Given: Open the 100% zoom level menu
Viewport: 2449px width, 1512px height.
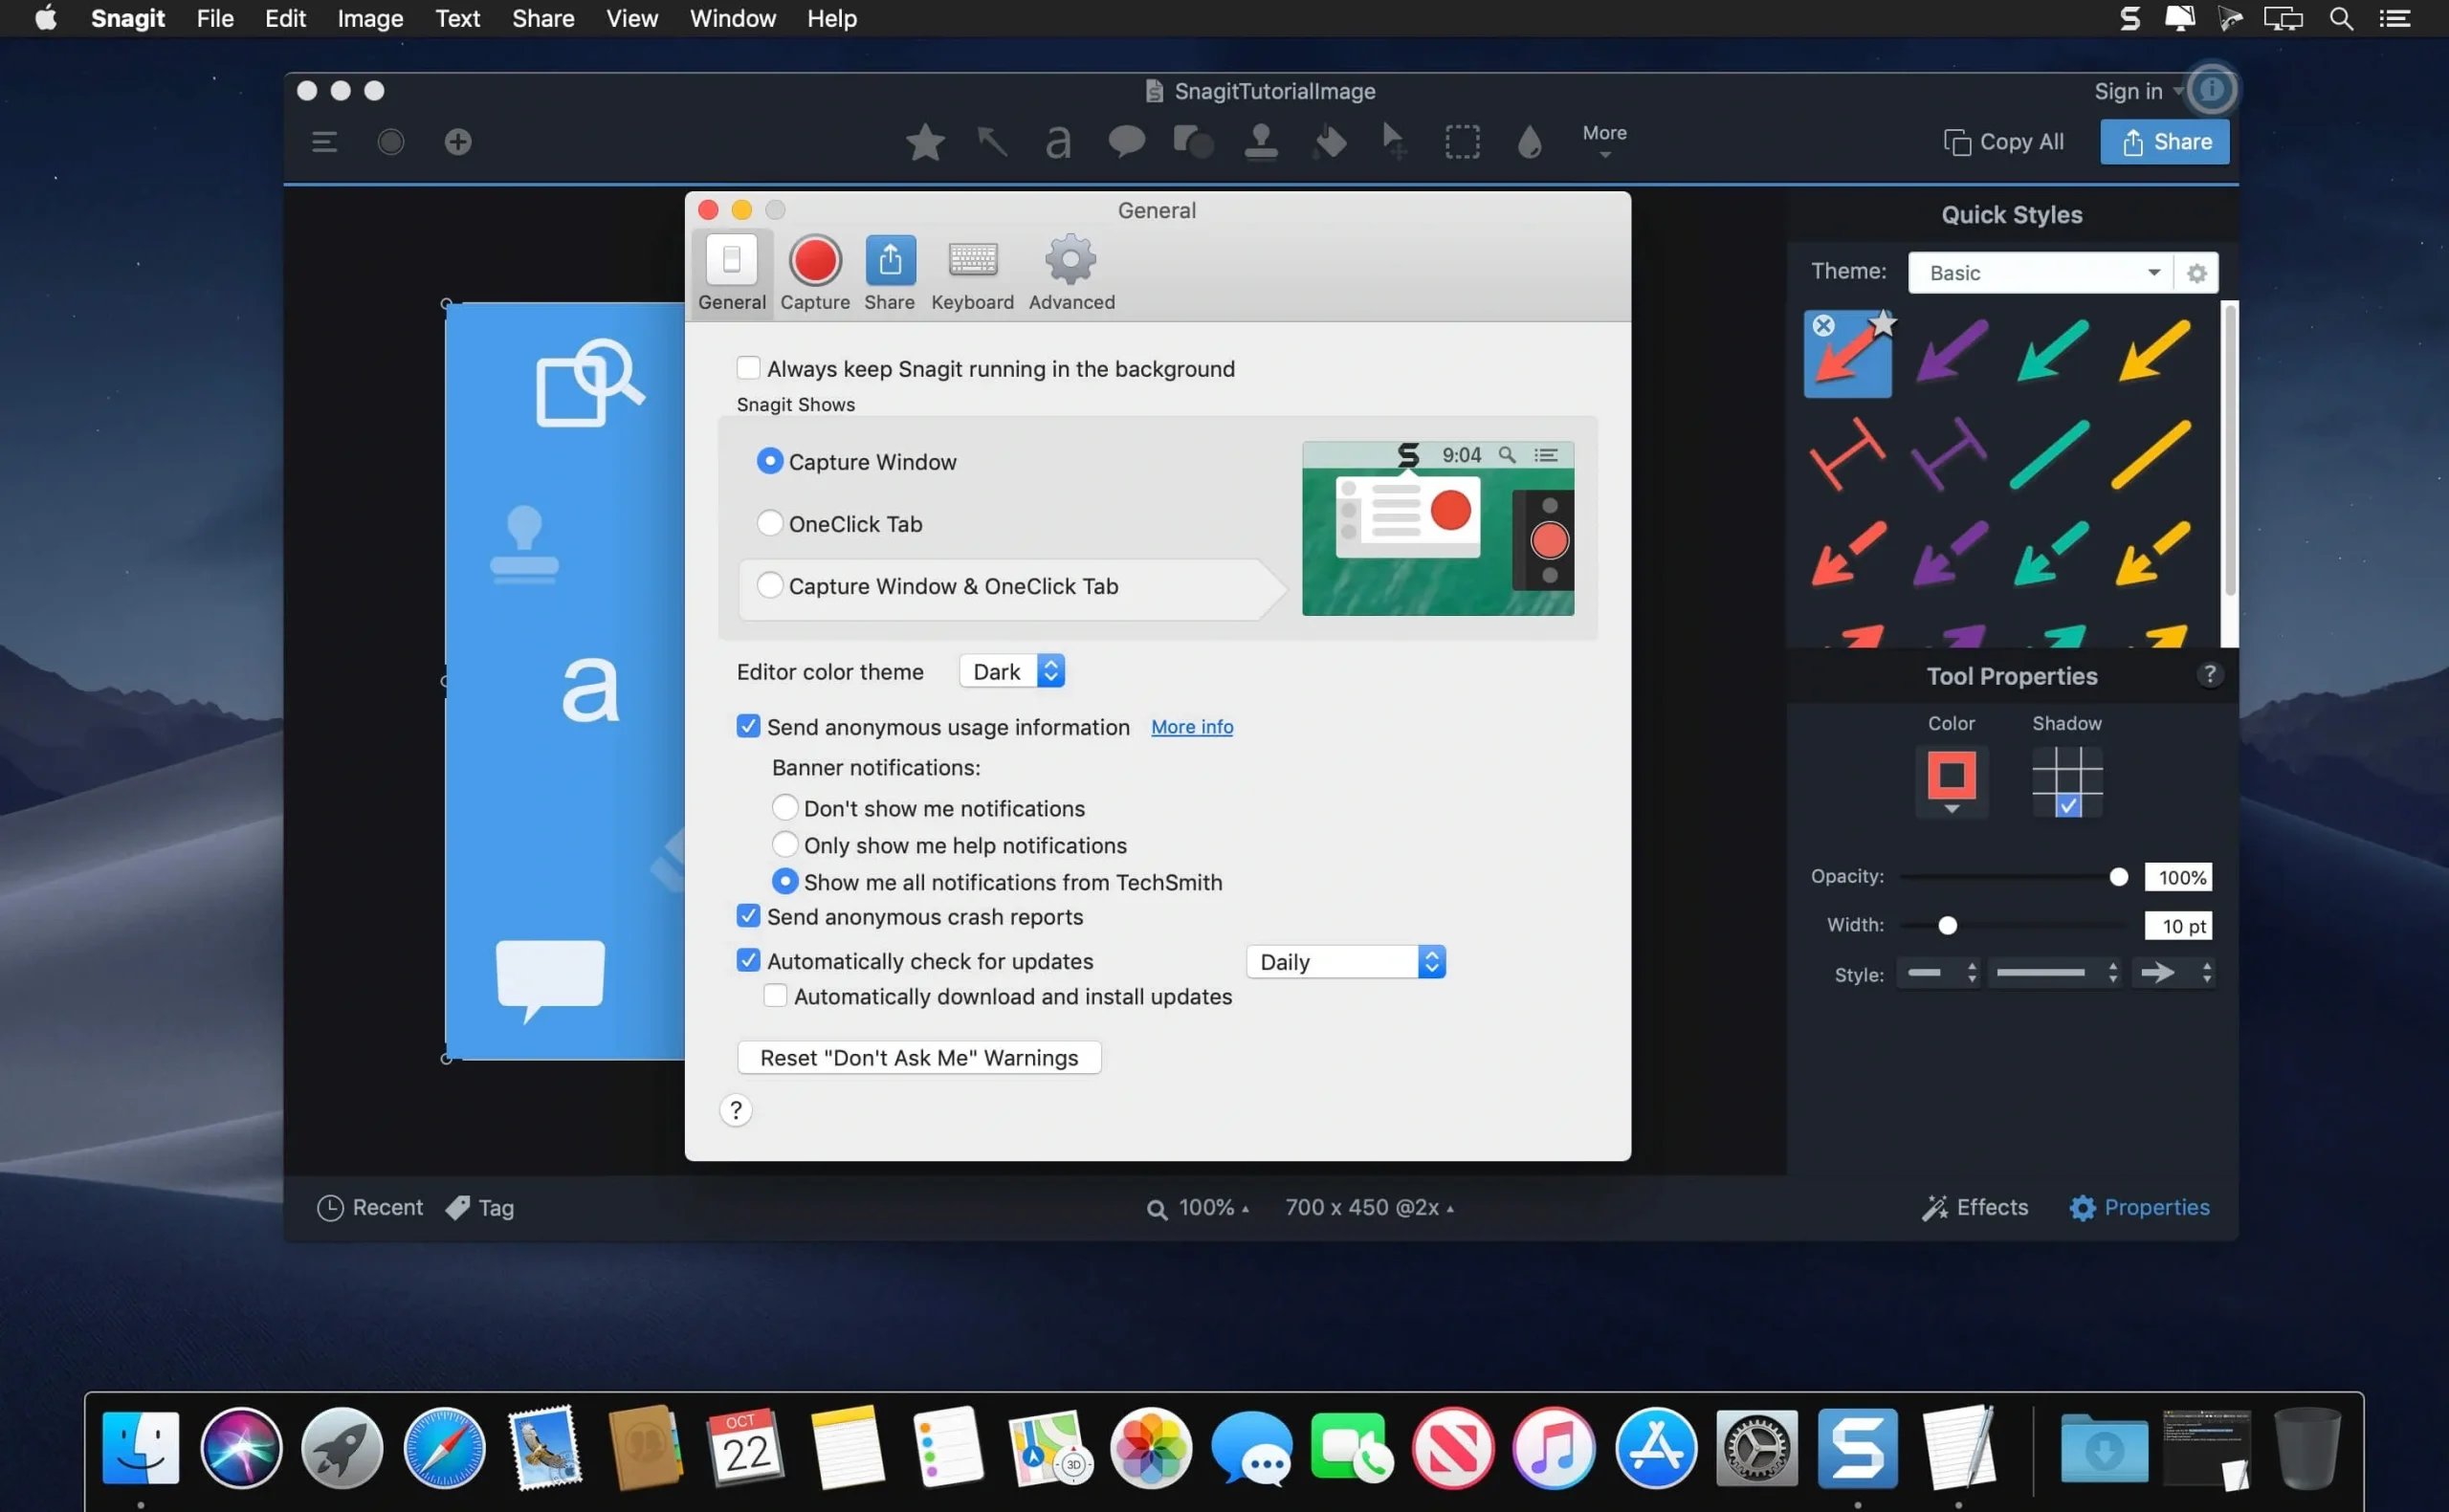Looking at the screenshot, I should point(1198,1208).
